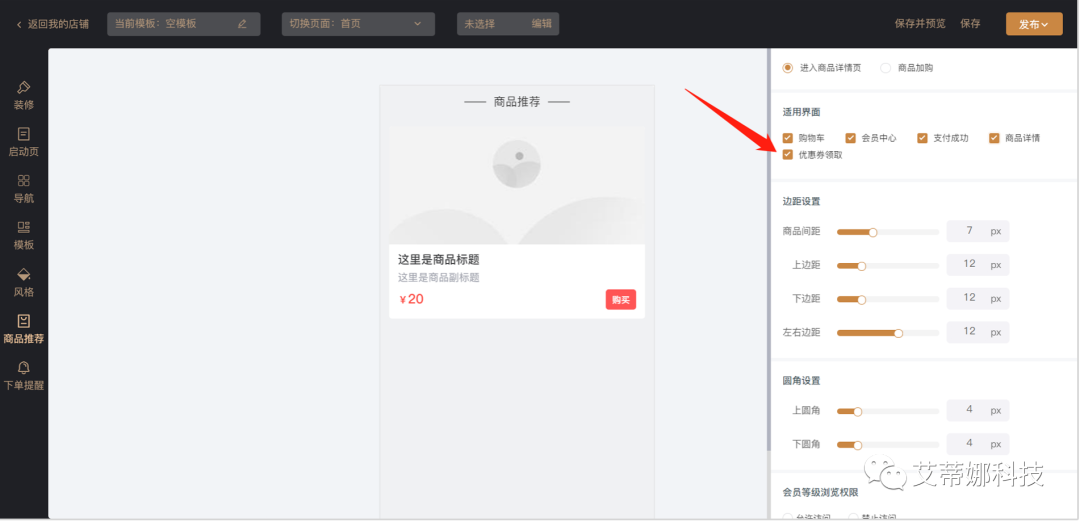Click the 保存 save button
Image resolution: width=1080 pixels, height=522 pixels.
click(970, 23)
